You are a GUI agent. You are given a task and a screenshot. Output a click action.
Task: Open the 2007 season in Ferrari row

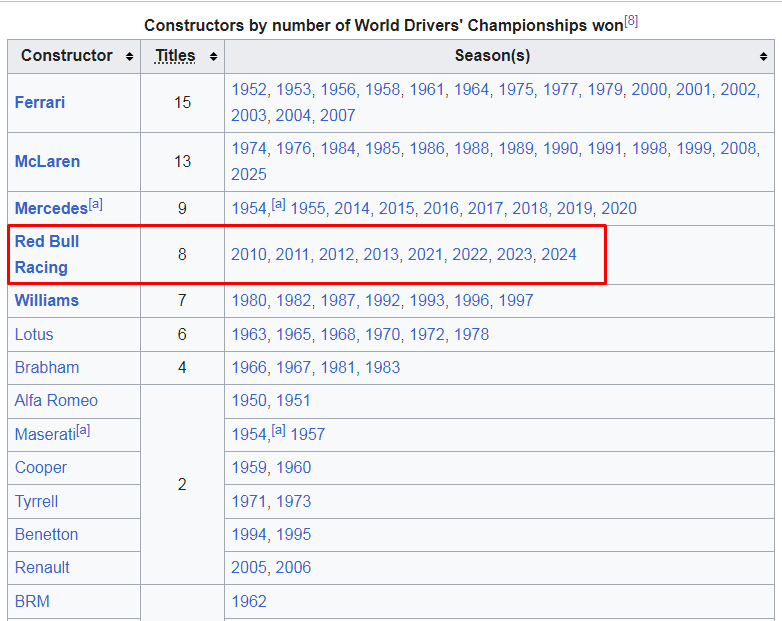coord(338,115)
